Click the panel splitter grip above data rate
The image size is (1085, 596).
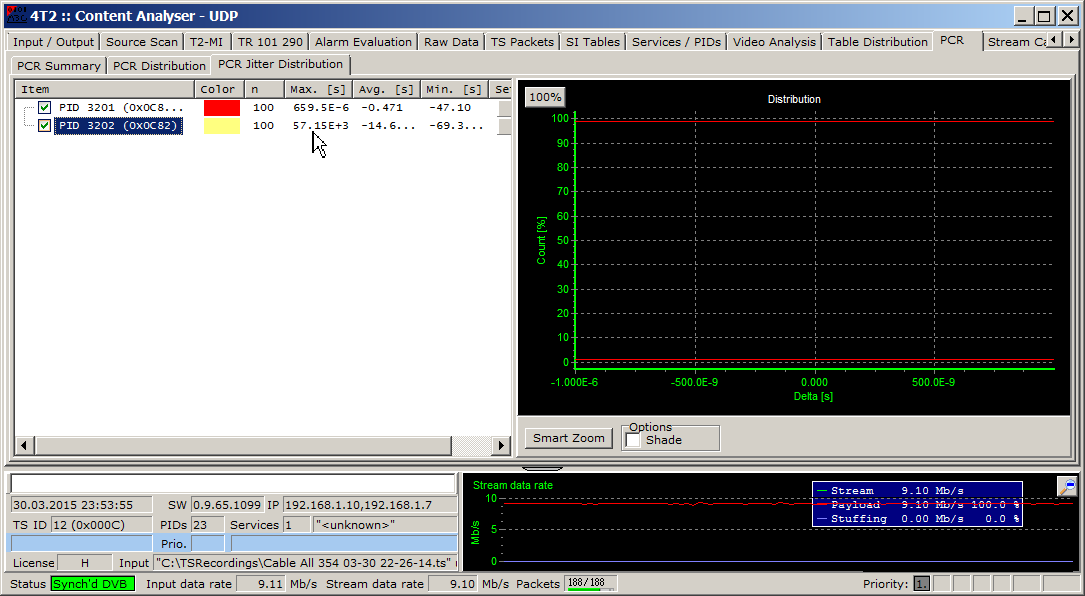pos(542,468)
